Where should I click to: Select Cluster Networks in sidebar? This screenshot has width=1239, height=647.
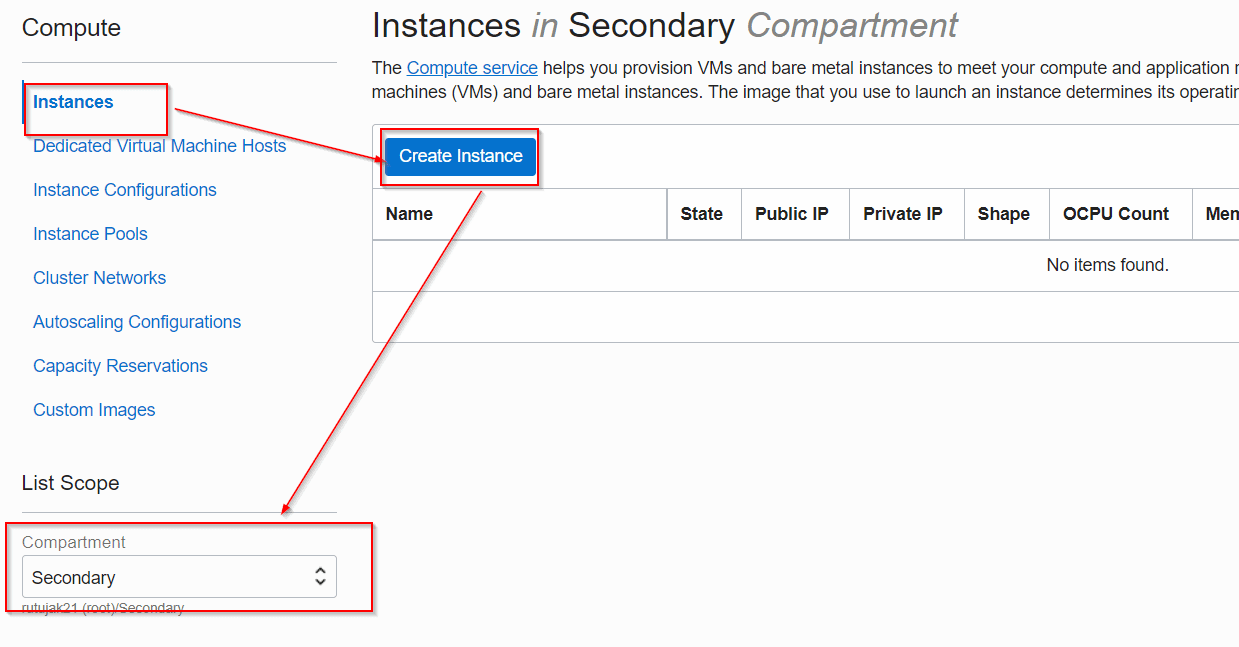(x=99, y=278)
